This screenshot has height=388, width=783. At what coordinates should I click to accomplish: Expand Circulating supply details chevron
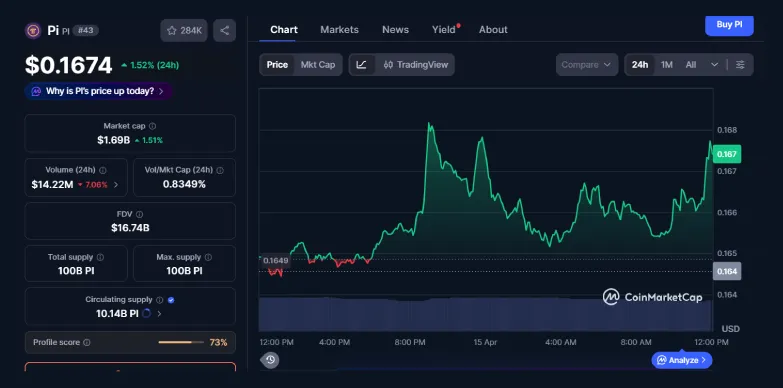pyautogui.click(x=159, y=314)
